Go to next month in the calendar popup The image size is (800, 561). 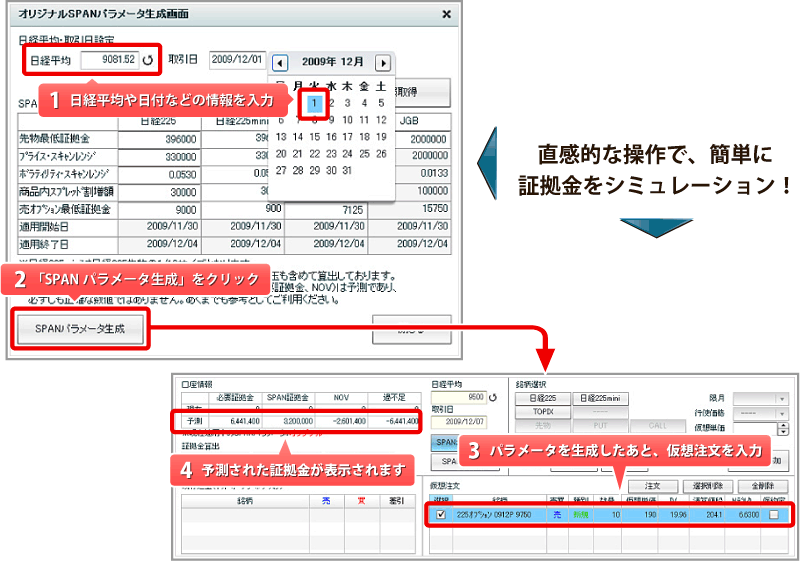point(383,63)
